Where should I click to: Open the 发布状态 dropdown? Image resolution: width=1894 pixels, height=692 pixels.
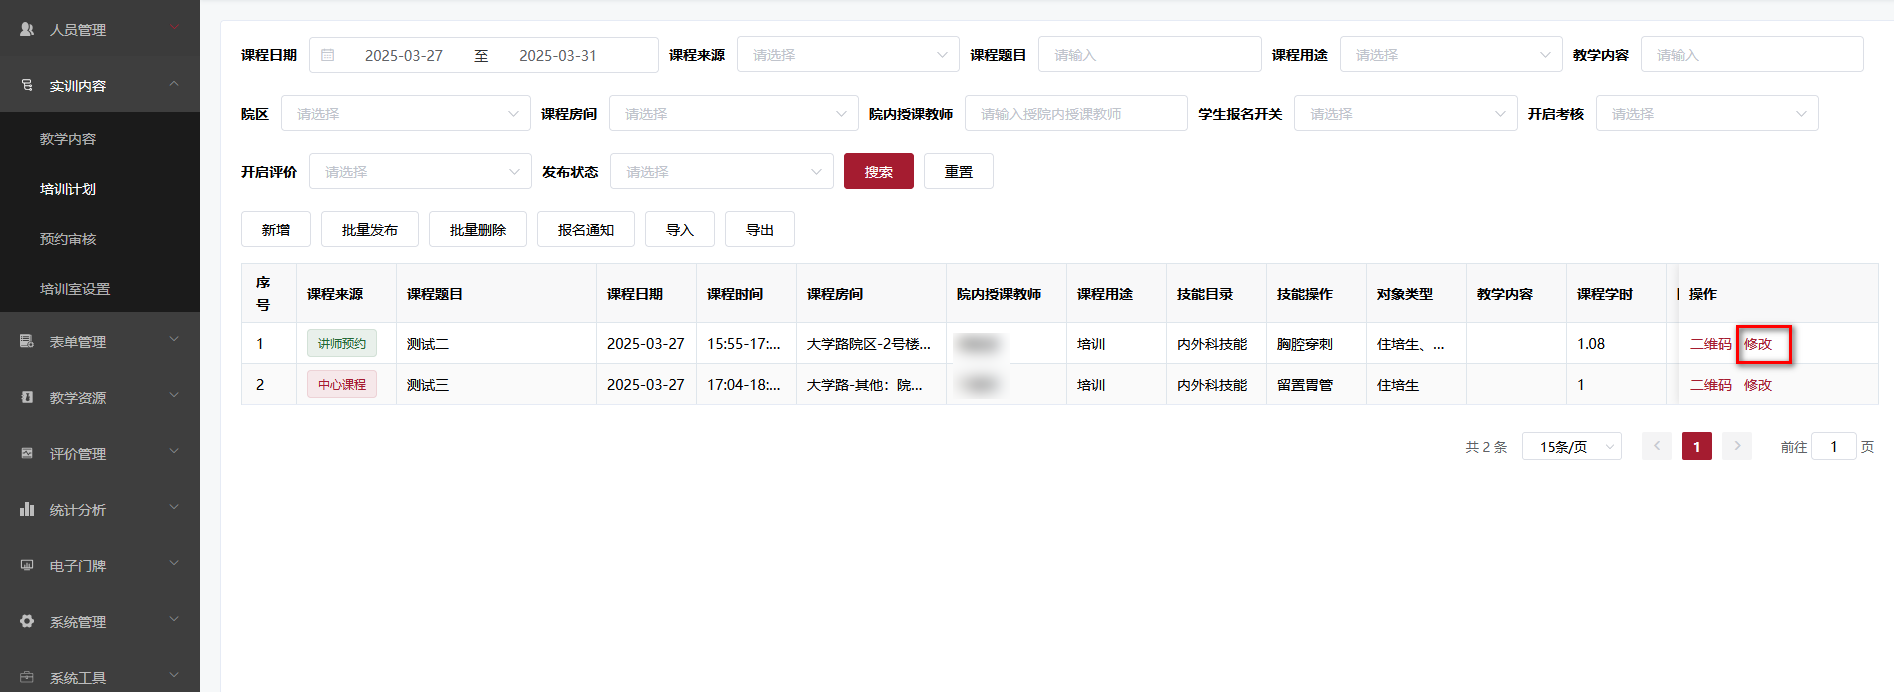[x=721, y=172]
